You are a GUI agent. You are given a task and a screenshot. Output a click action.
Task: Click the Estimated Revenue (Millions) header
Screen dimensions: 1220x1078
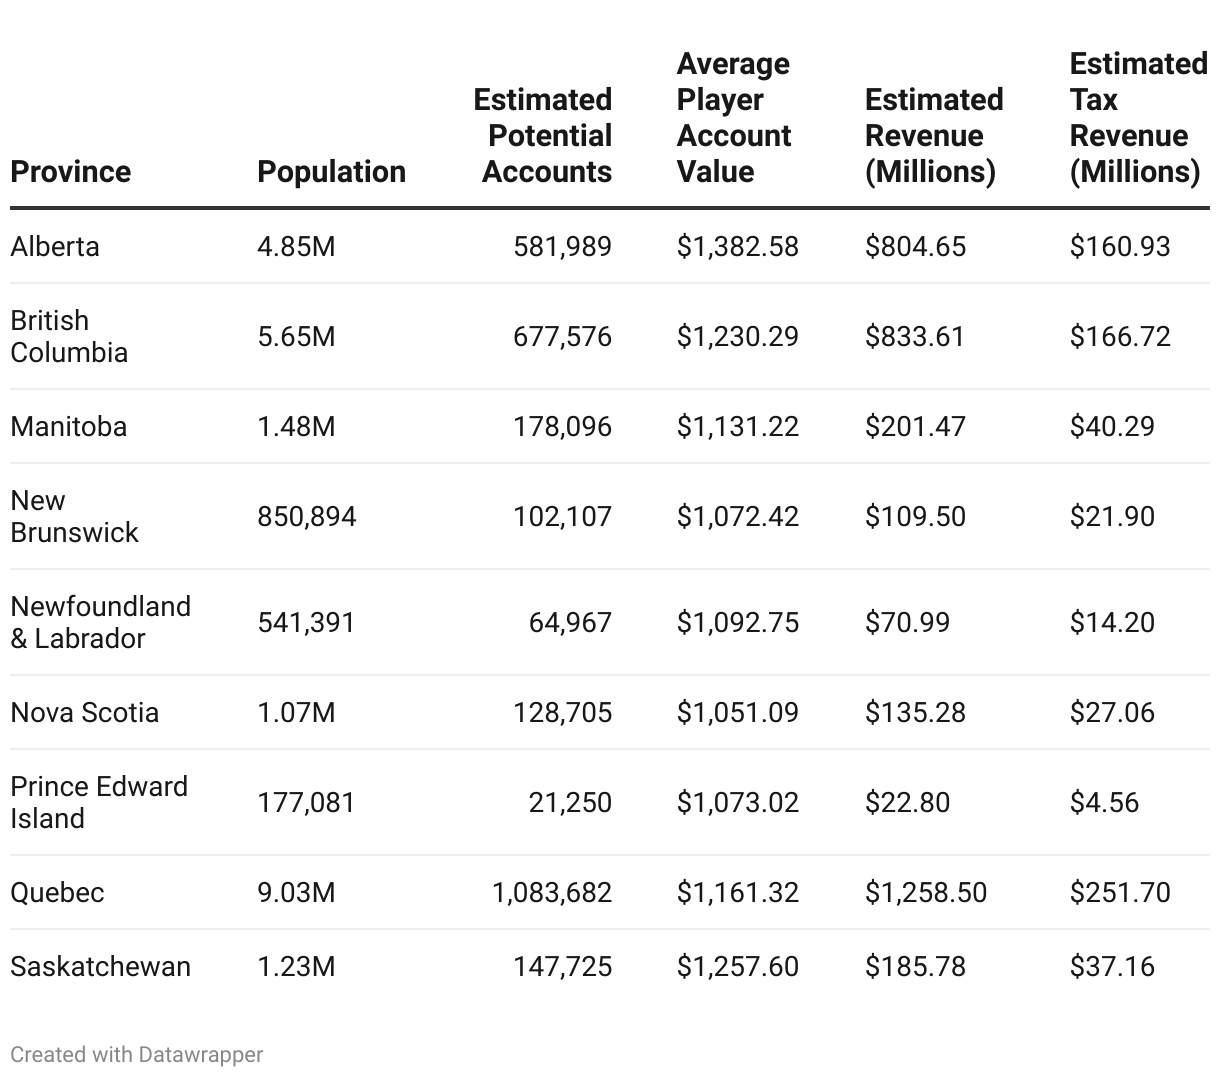933,135
